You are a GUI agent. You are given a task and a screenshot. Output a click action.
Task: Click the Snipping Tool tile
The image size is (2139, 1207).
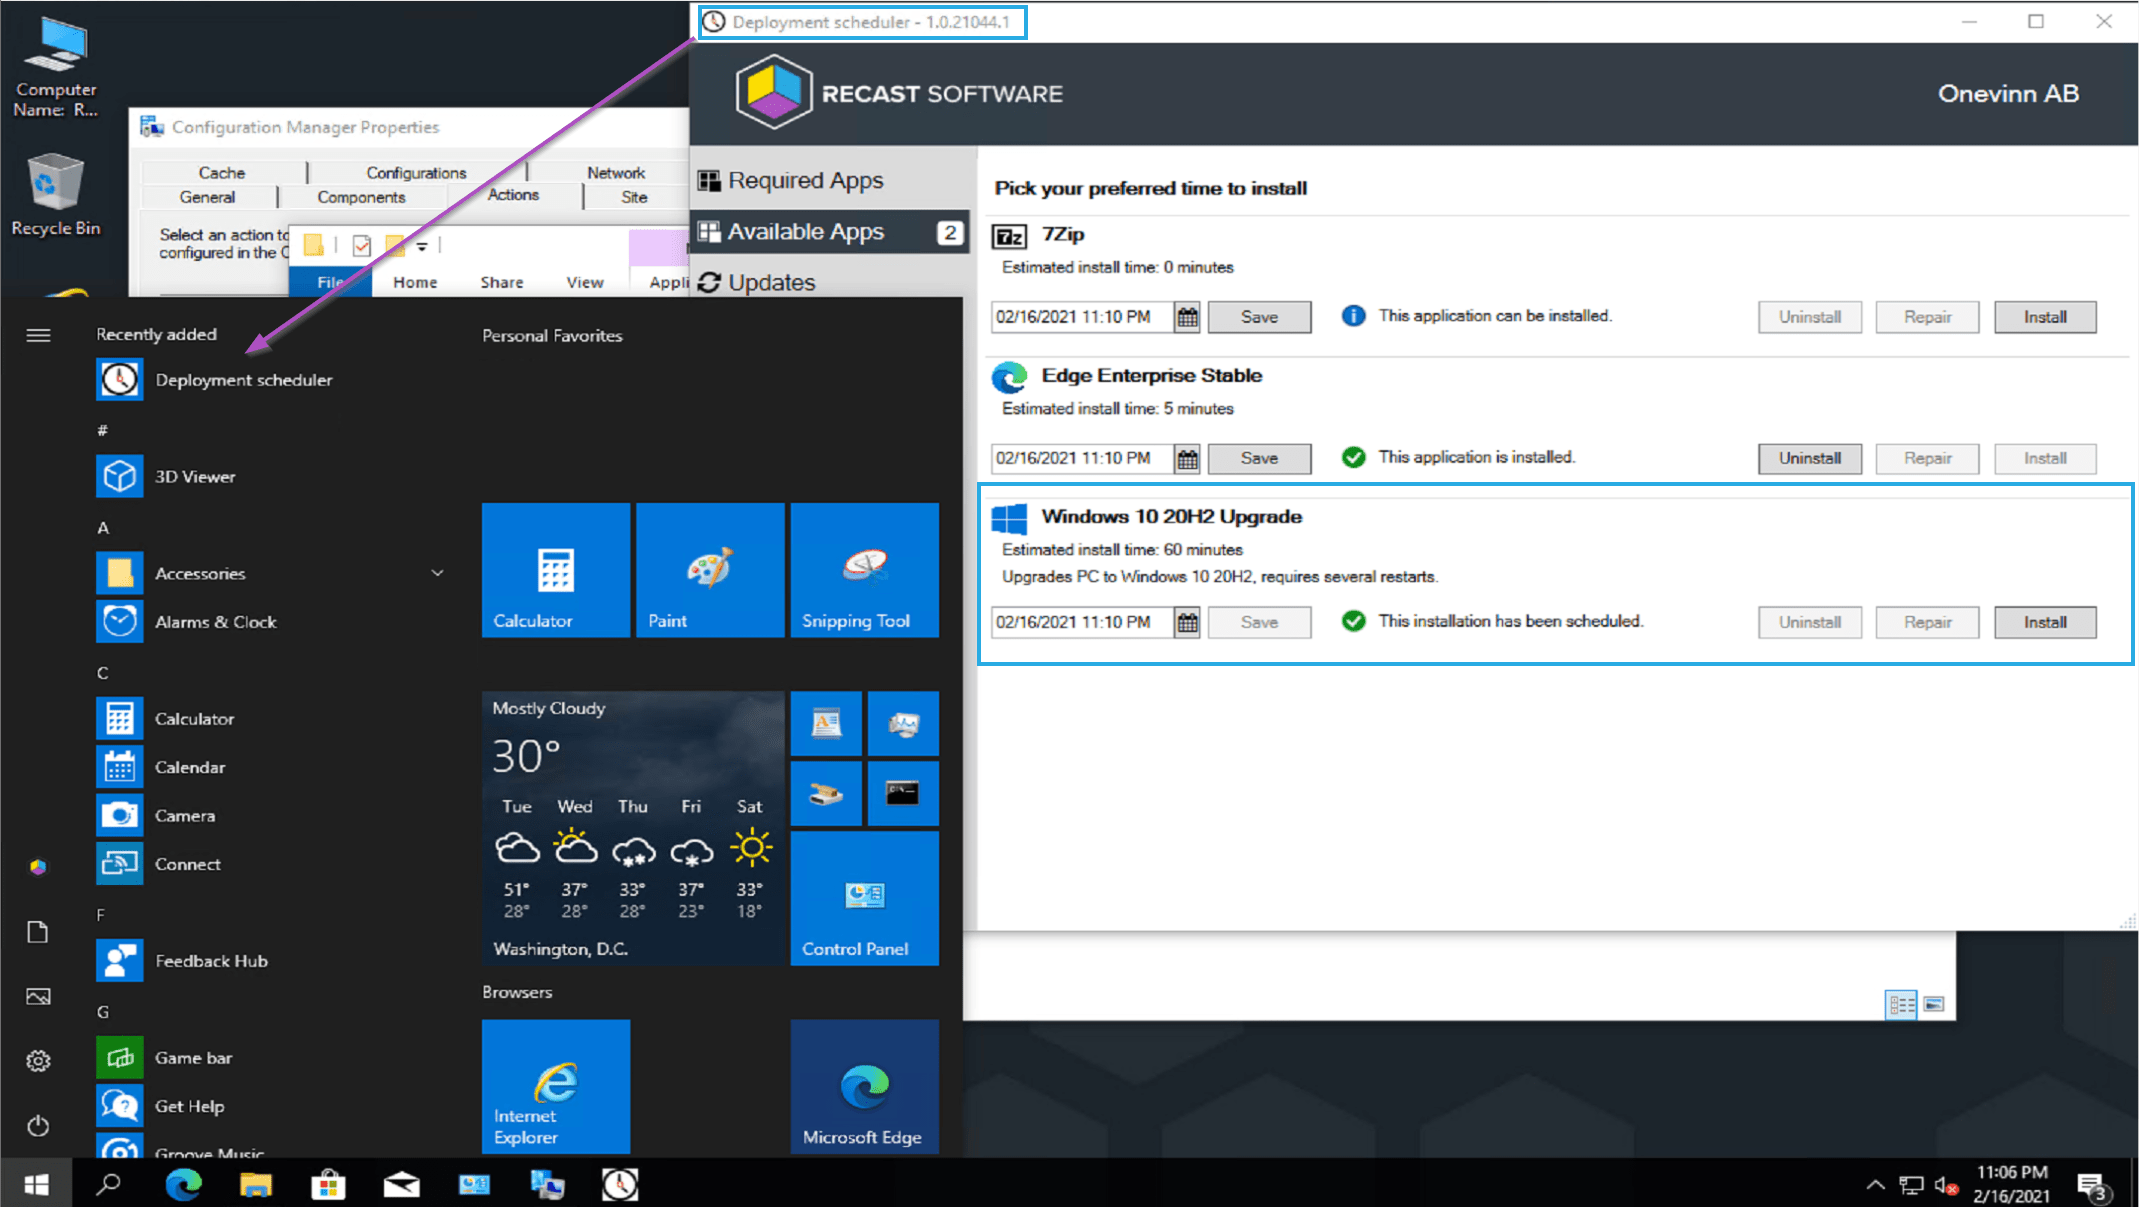[864, 570]
